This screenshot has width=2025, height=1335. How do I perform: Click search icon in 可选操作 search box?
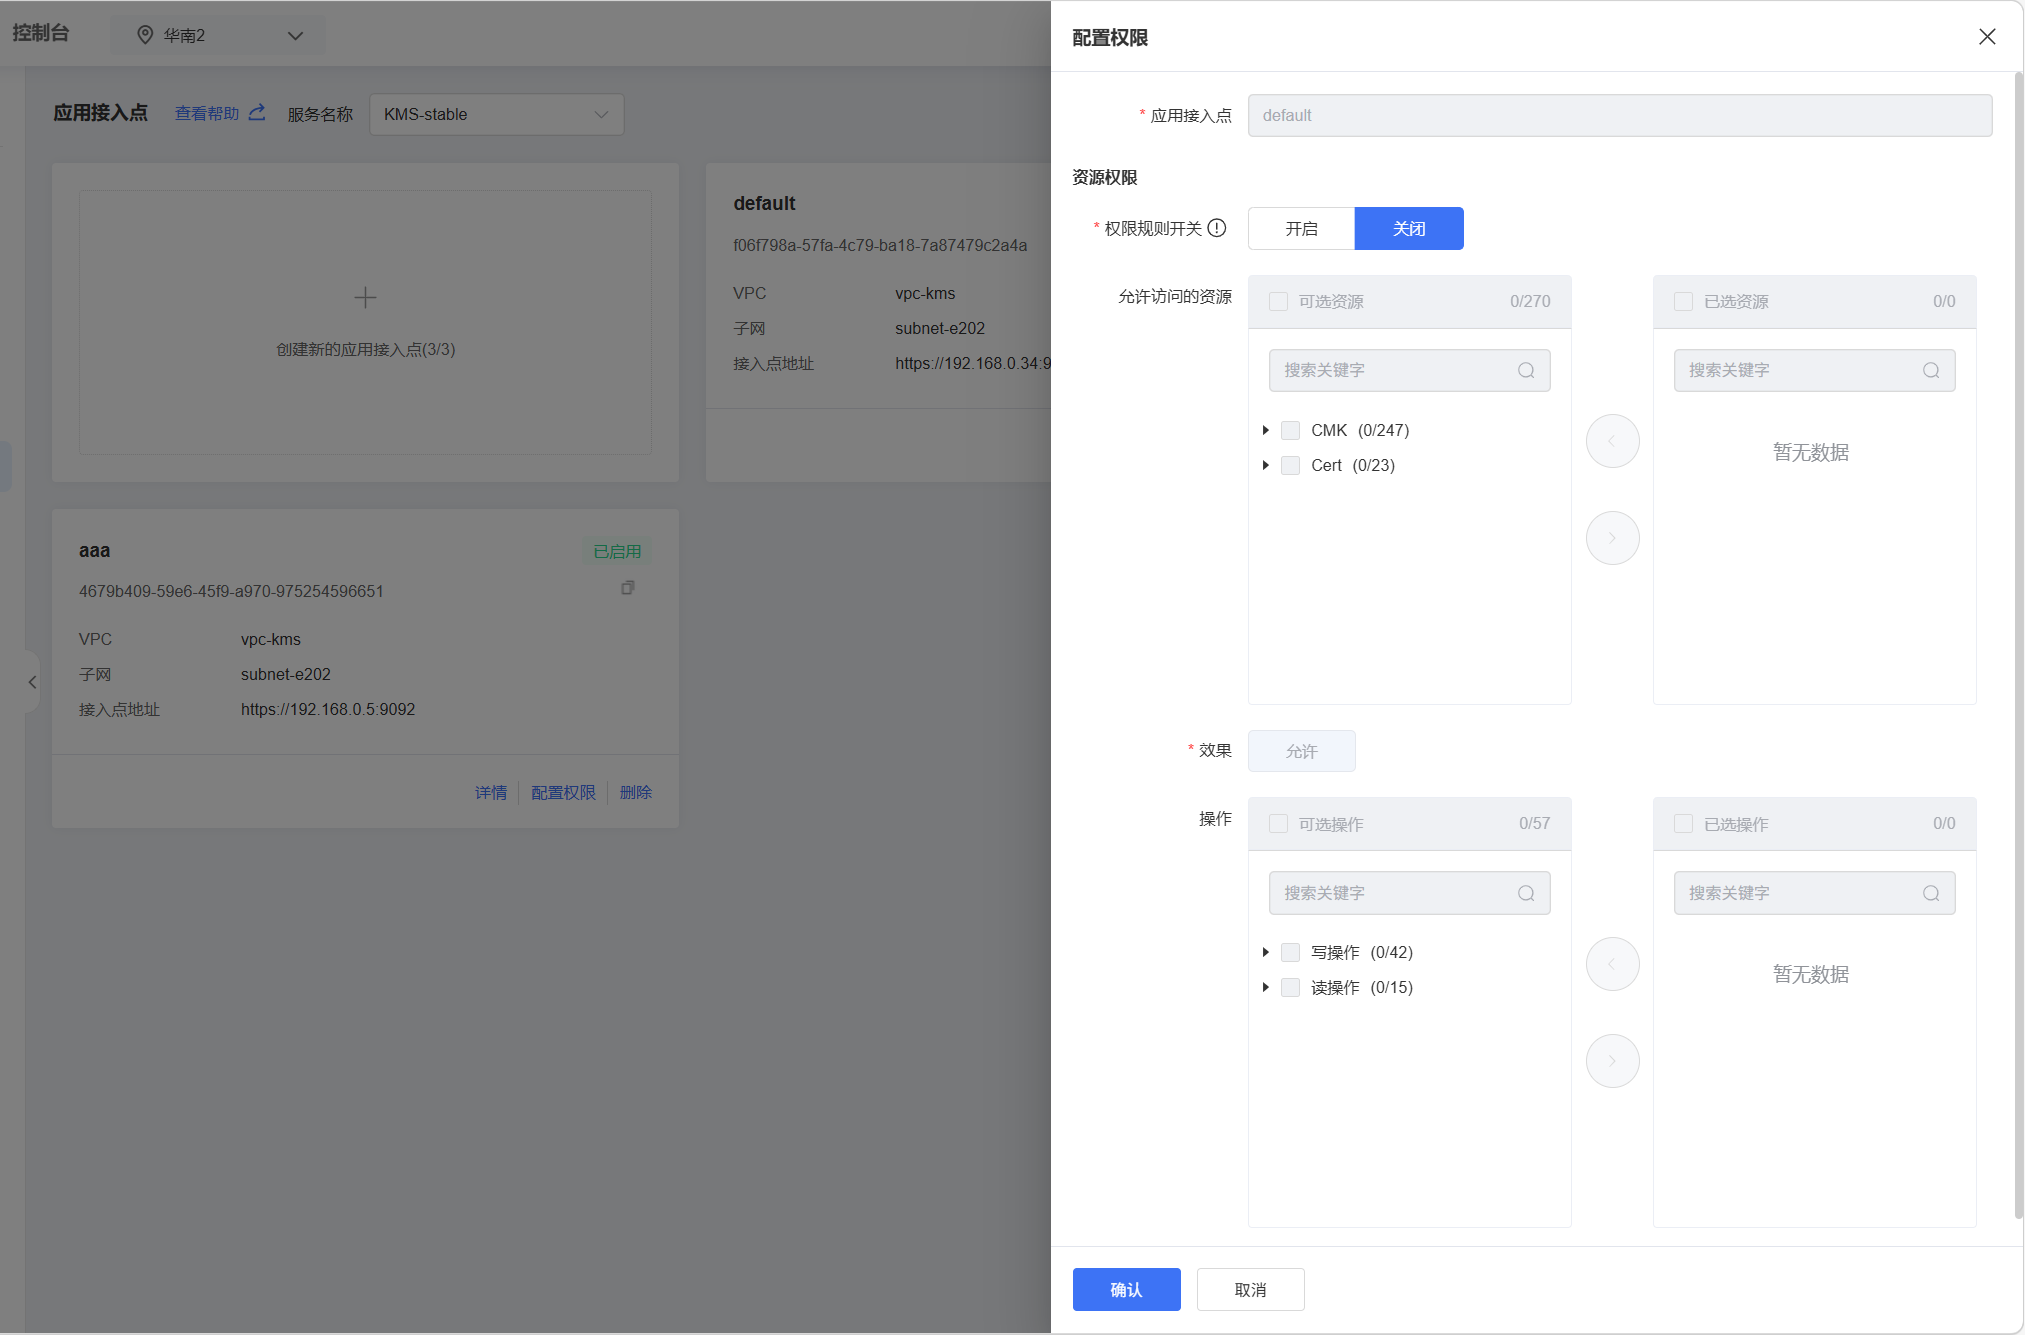click(x=1526, y=893)
